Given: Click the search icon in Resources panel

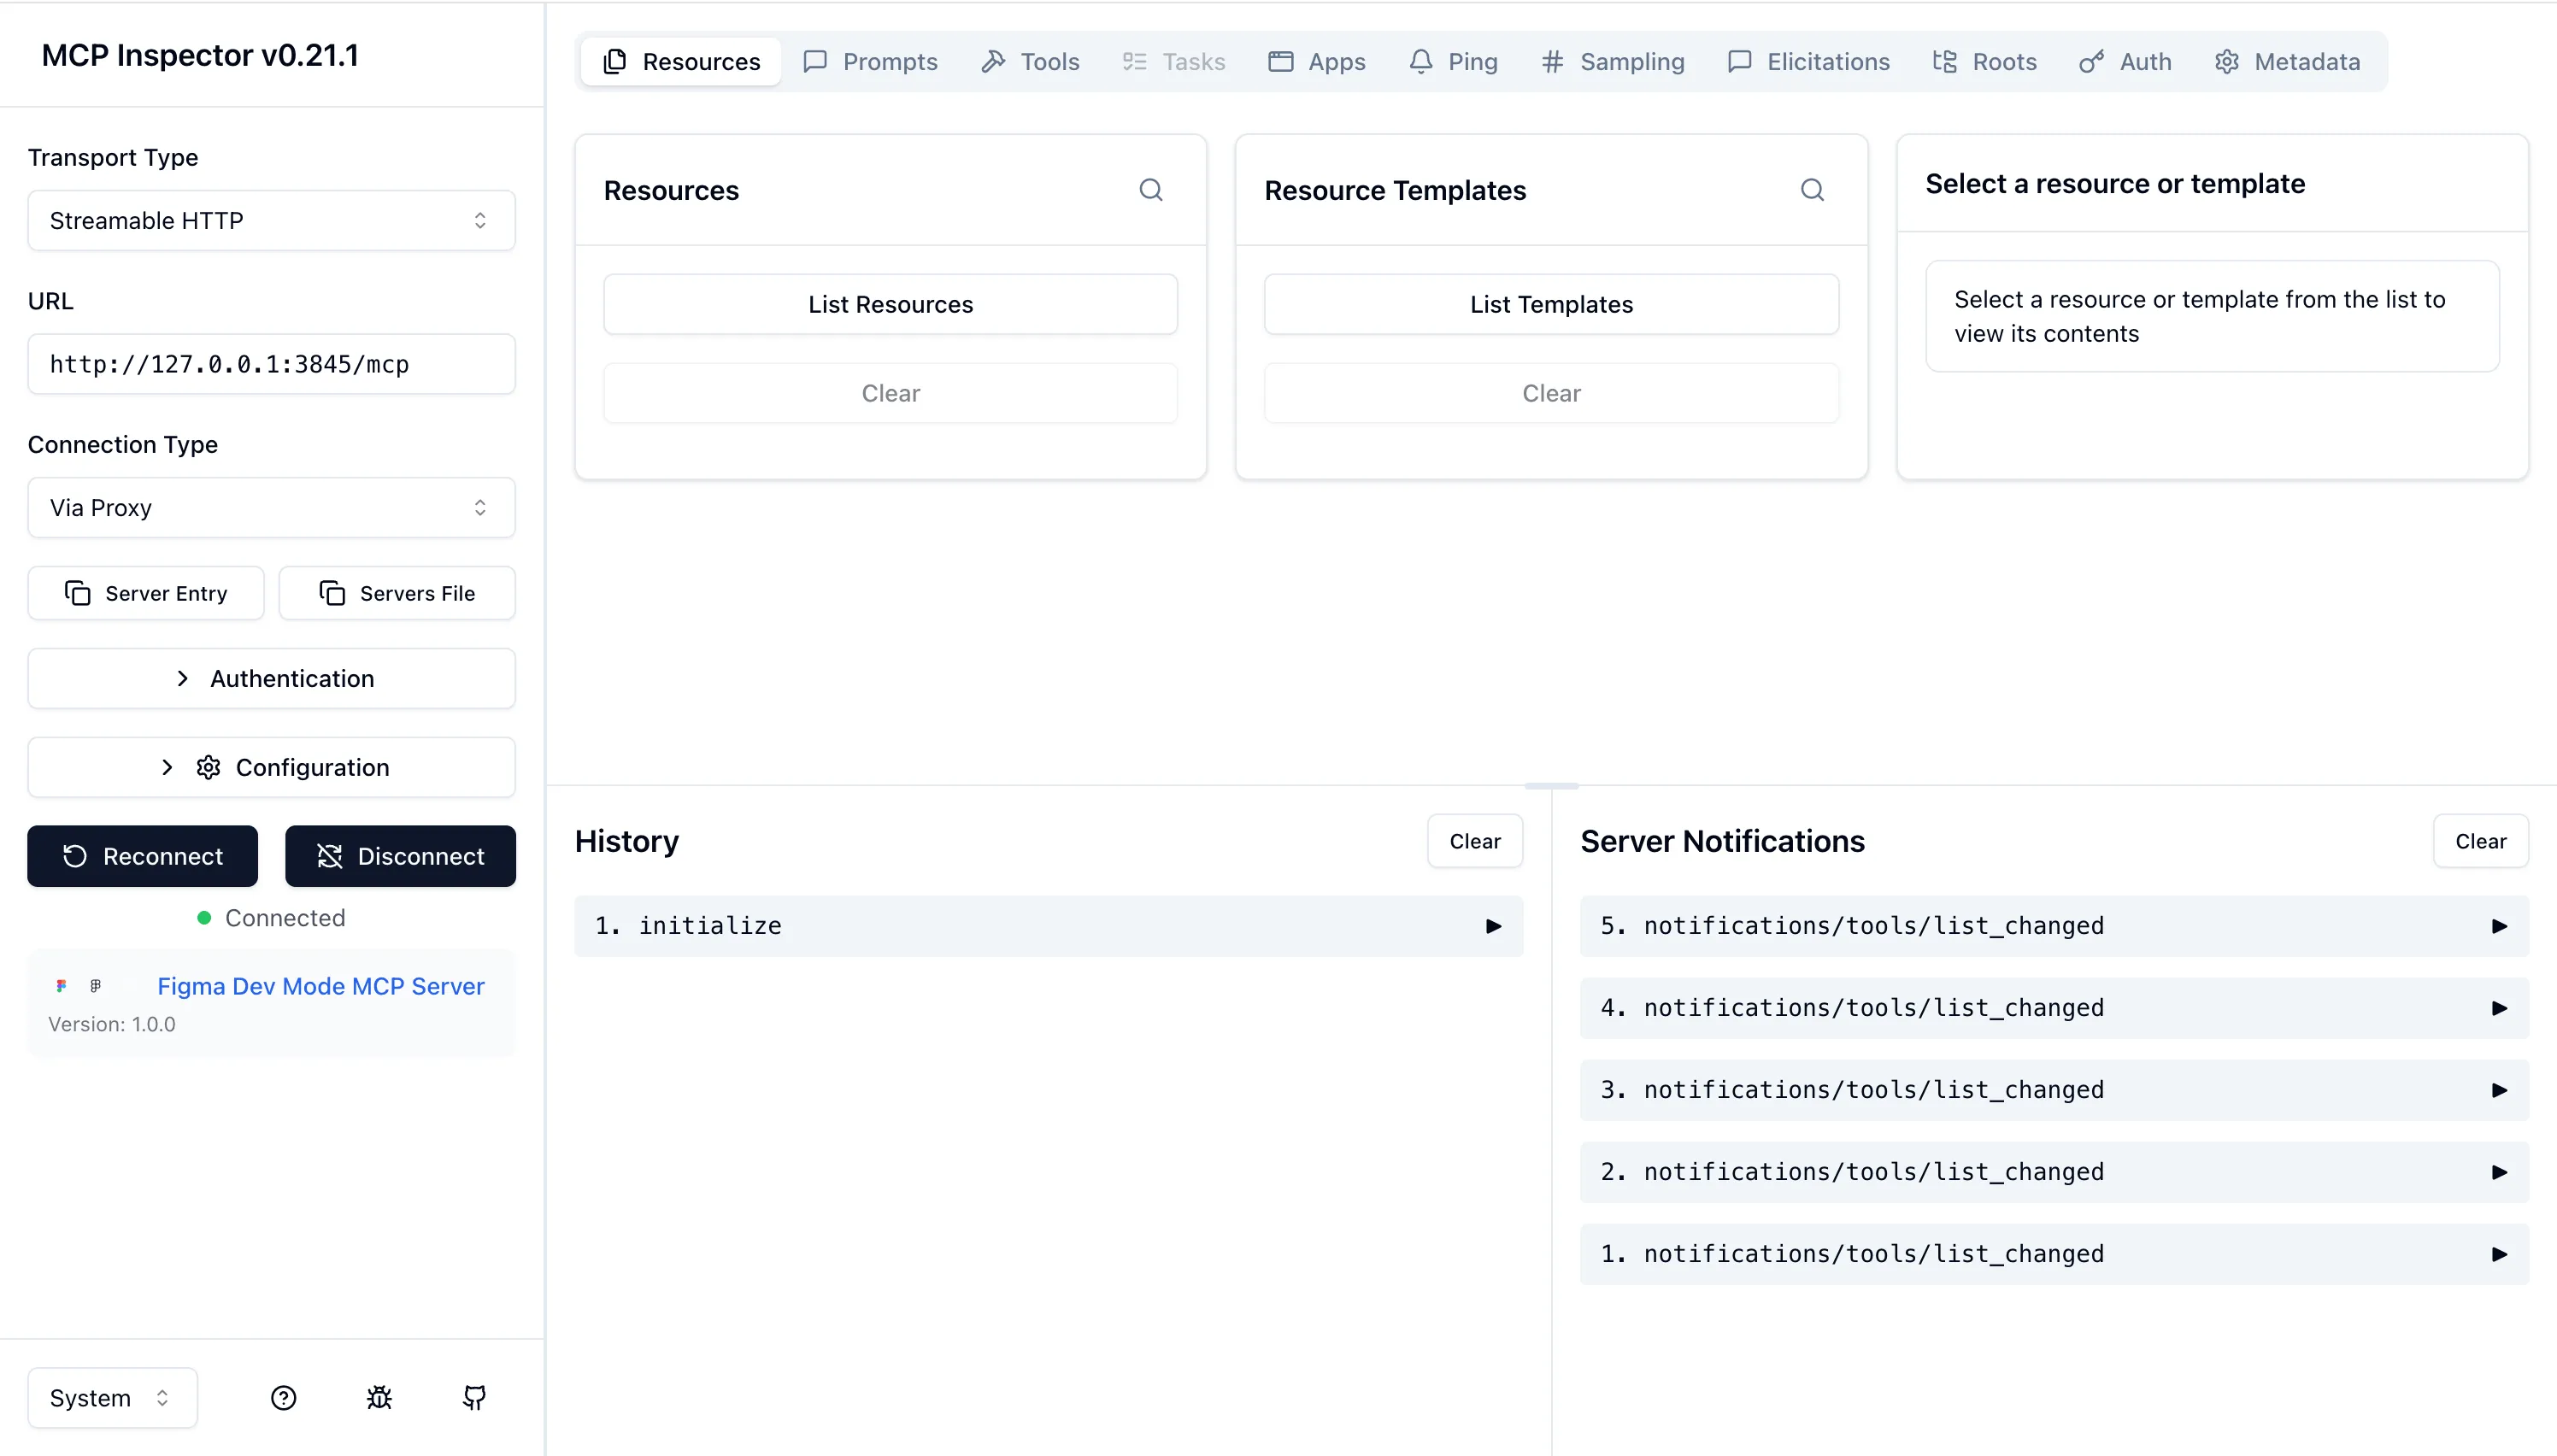Looking at the screenshot, I should [x=1150, y=190].
